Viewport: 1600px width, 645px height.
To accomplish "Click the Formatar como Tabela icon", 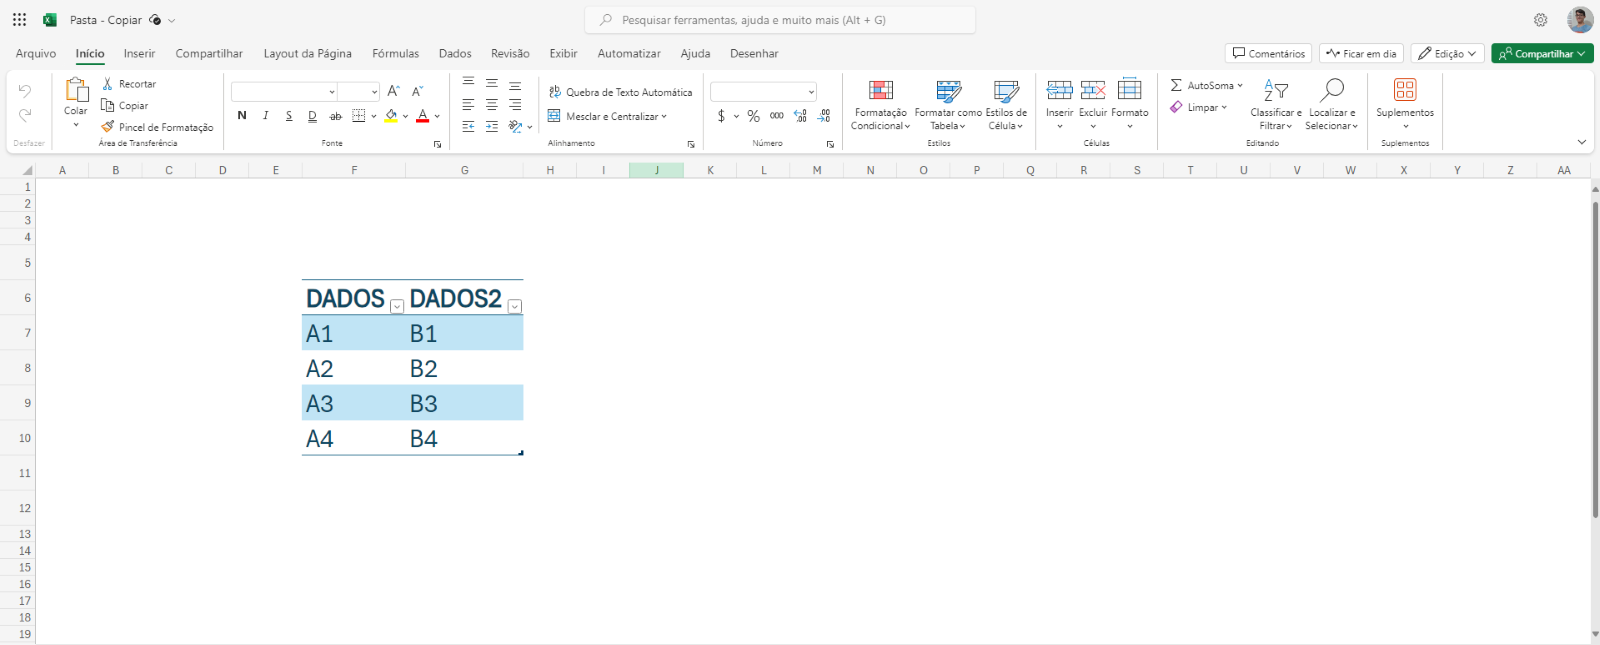I will coord(948,91).
